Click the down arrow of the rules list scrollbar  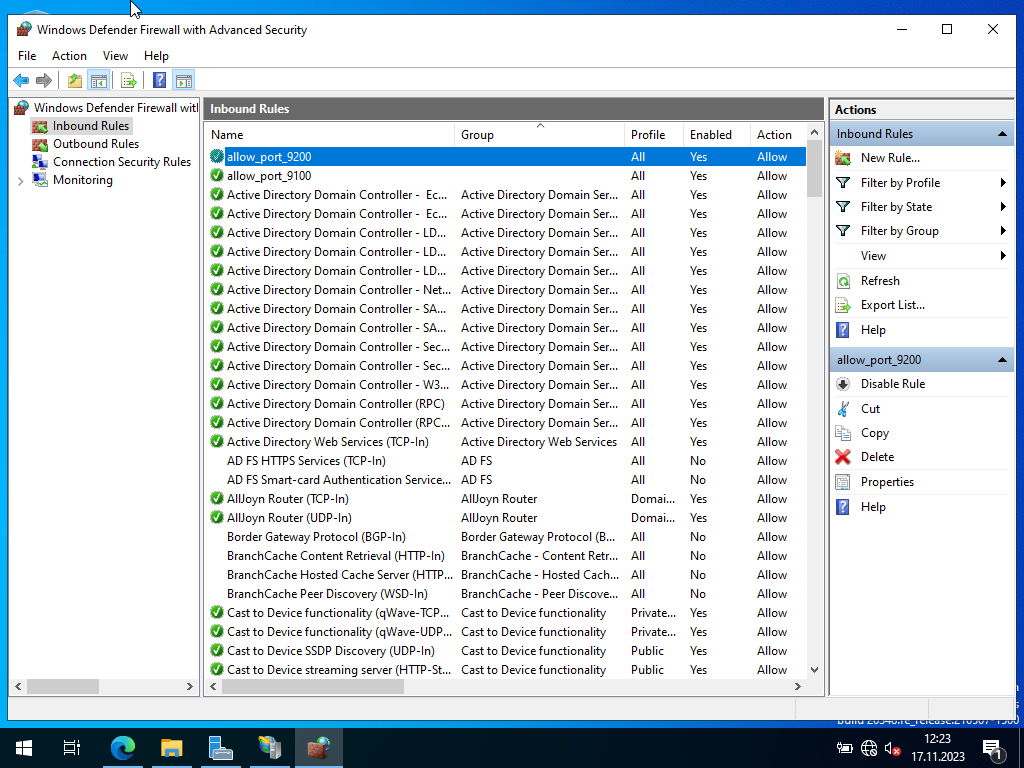coord(814,669)
